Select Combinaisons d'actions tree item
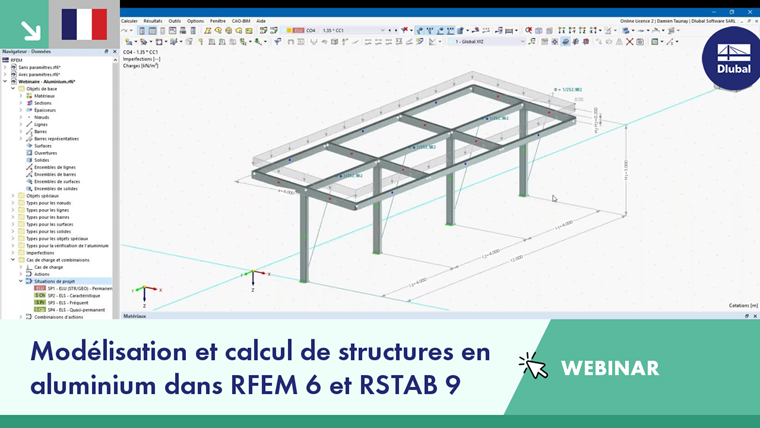 58,317
